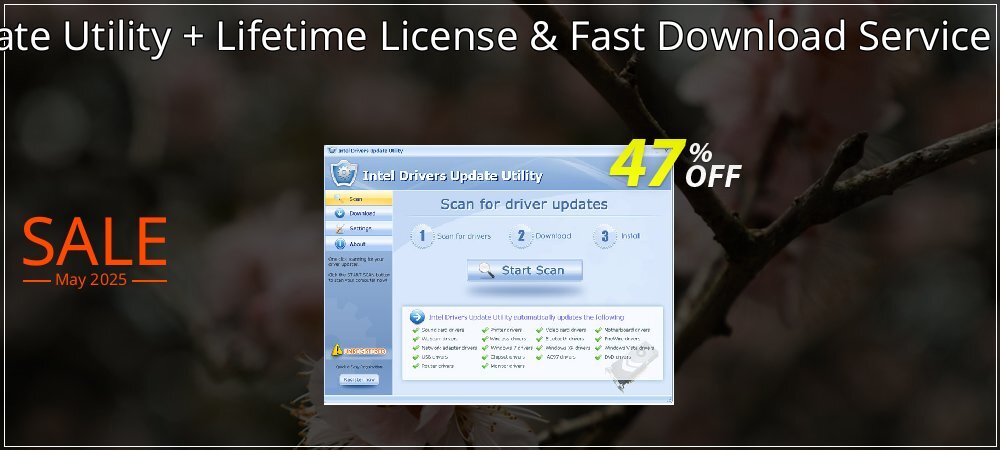Image resolution: width=1000 pixels, height=450 pixels.
Task: Click the 'Network adapter drivers' list entry
Action: click(449, 348)
